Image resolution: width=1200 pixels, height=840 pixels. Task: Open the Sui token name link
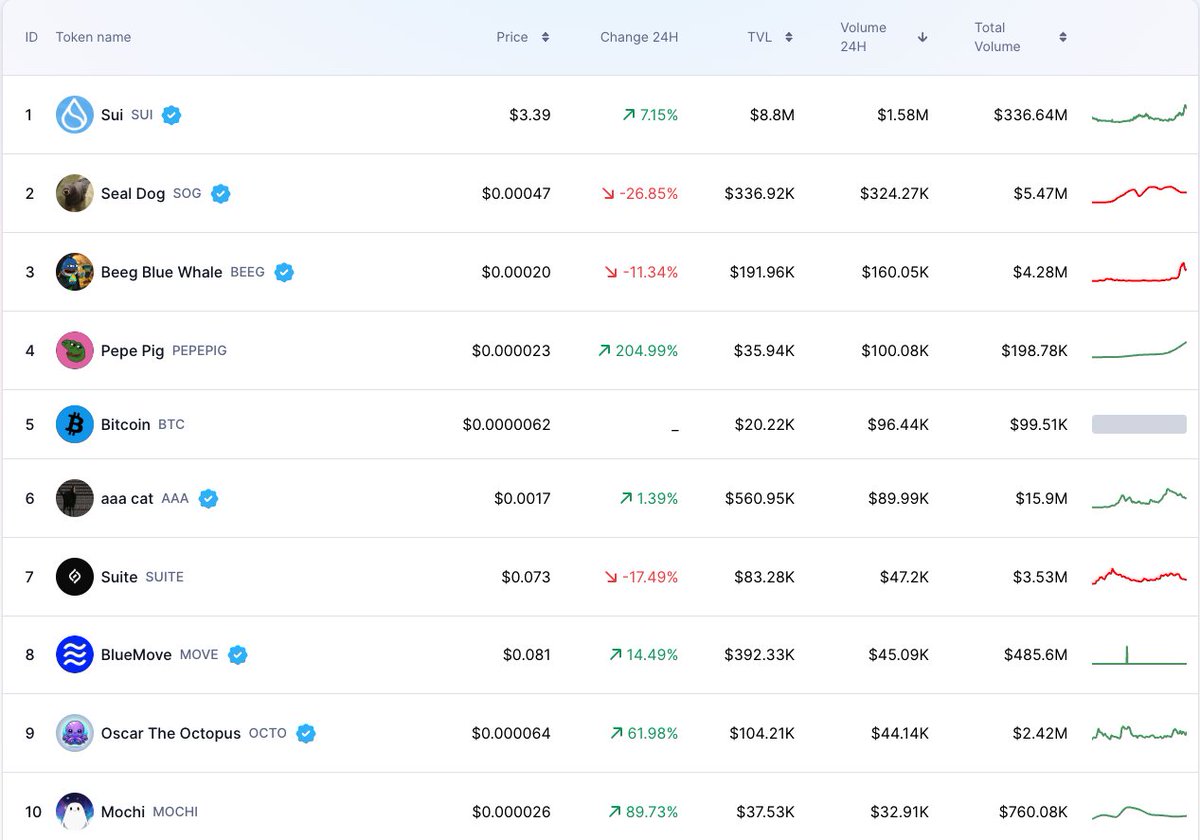112,115
